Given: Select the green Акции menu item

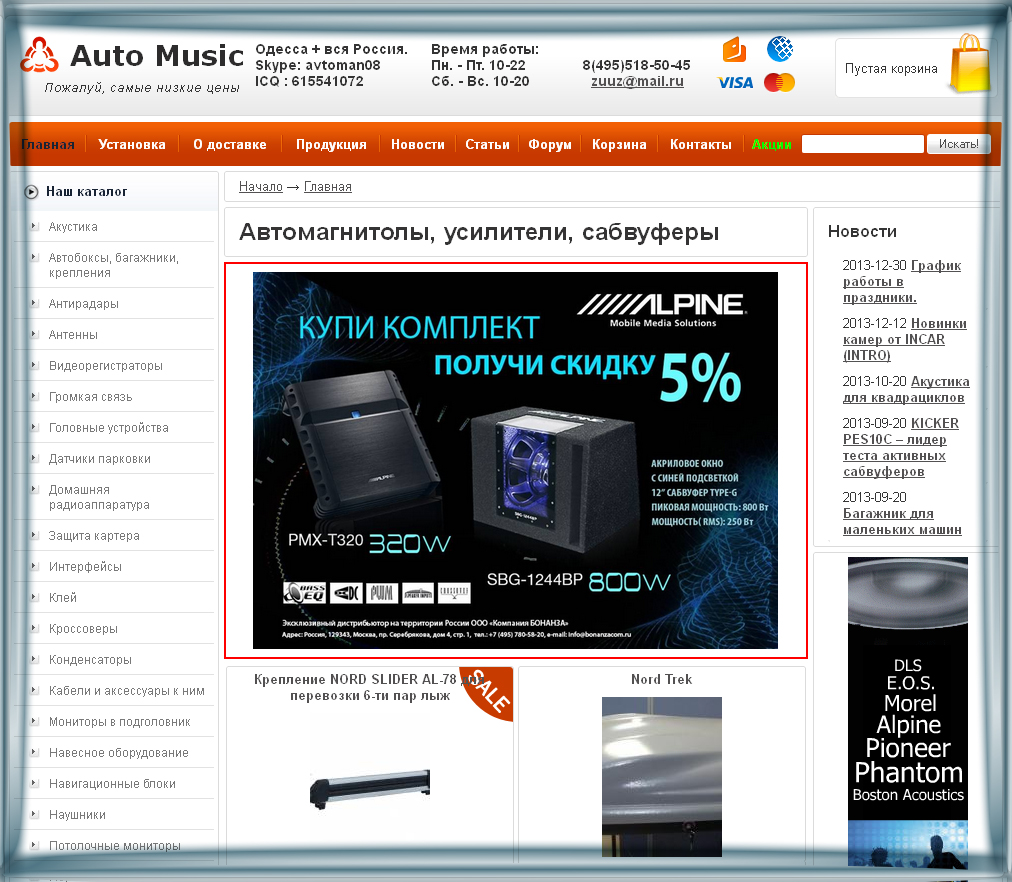Looking at the screenshot, I should point(771,145).
